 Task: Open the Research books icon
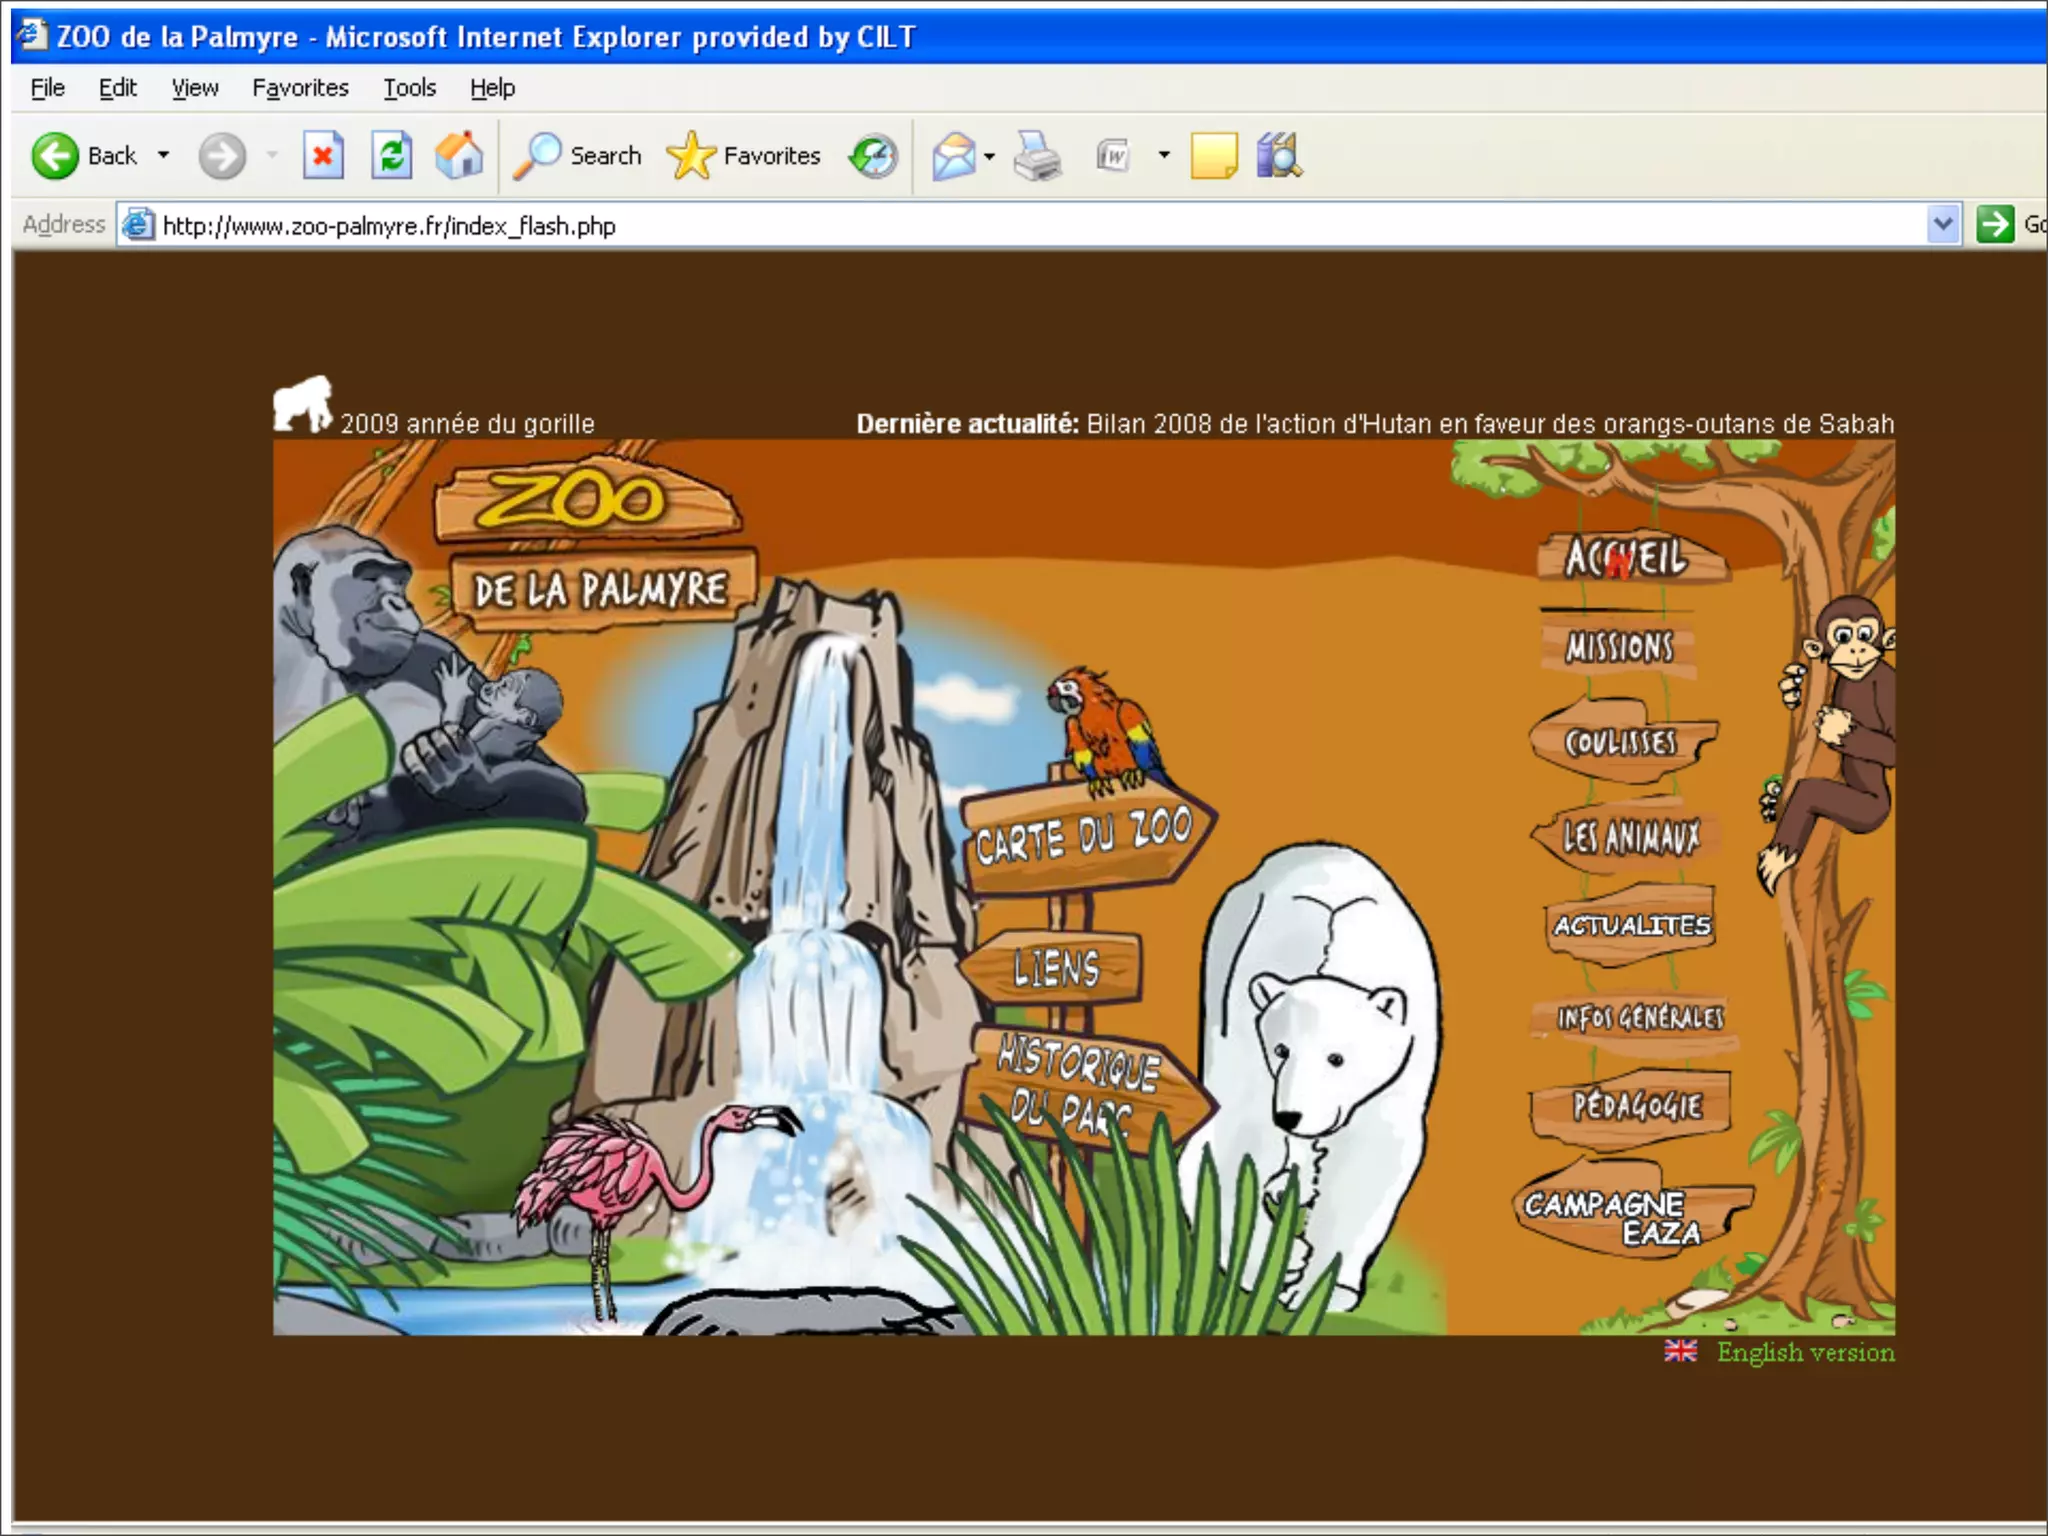tap(1278, 156)
